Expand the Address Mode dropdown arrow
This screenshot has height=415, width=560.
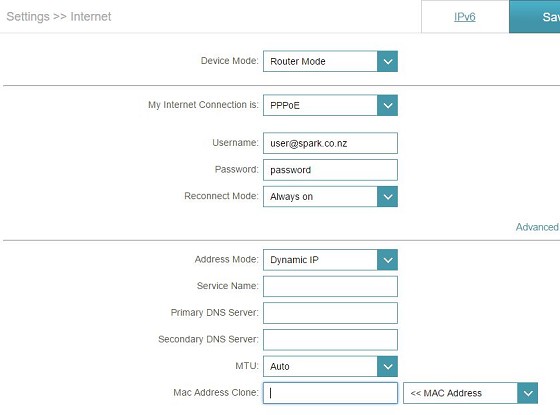click(x=388, y=260)
